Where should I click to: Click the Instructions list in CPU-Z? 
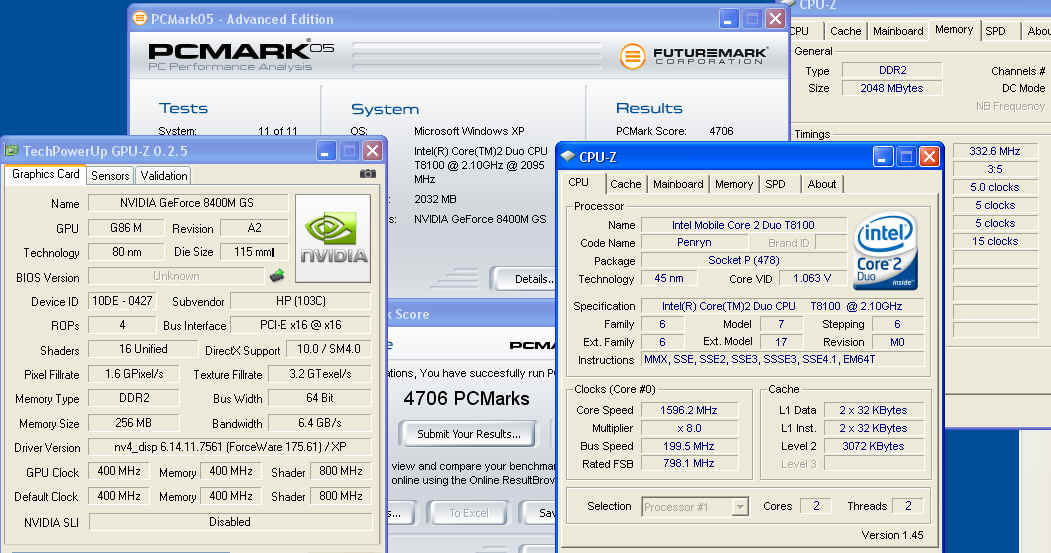click(782, 359)
